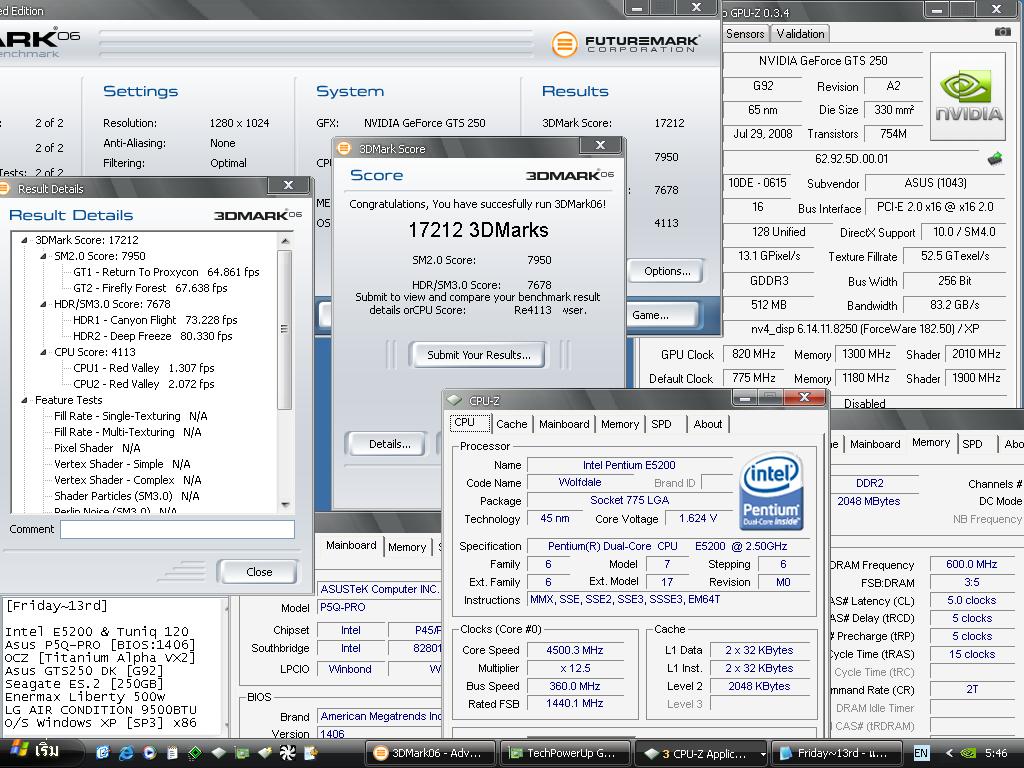The height and width of the screenshot is (768, 1024).
Task: Click the GPU-Z screenshot camera icon
Action: 1002,32
